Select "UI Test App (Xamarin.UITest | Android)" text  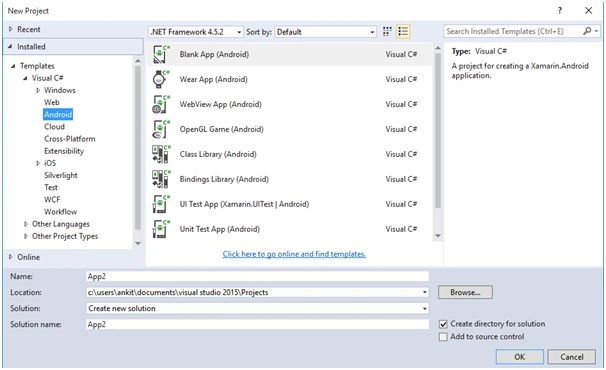point(244,204)
